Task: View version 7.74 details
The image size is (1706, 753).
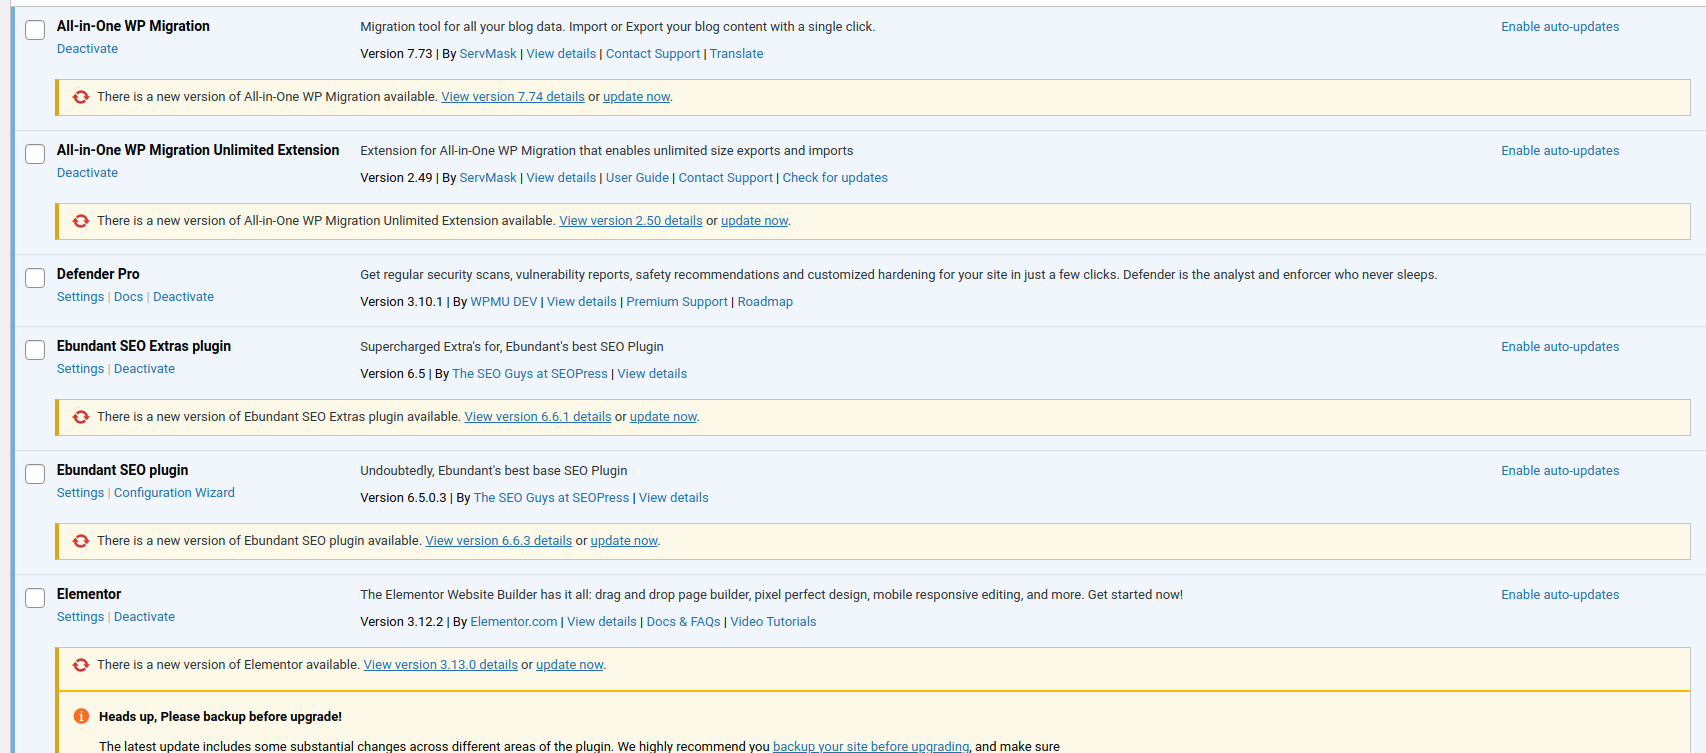Action: [512, 97]
